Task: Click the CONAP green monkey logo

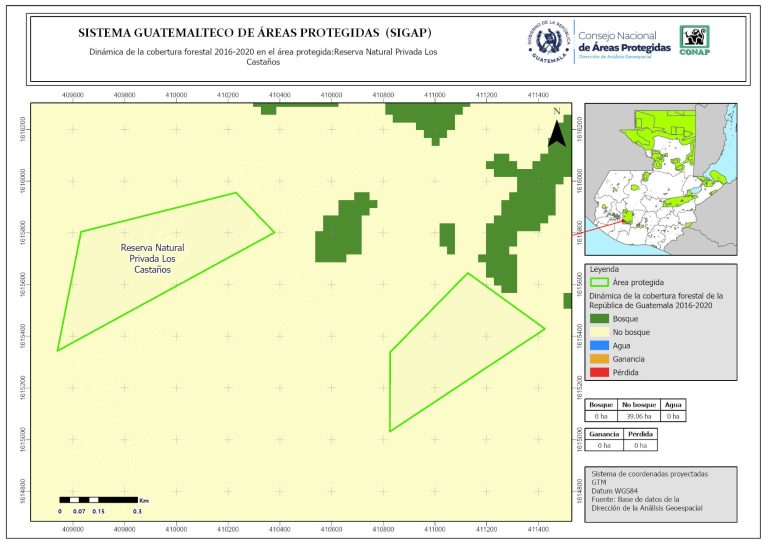Action: (696, 40)
